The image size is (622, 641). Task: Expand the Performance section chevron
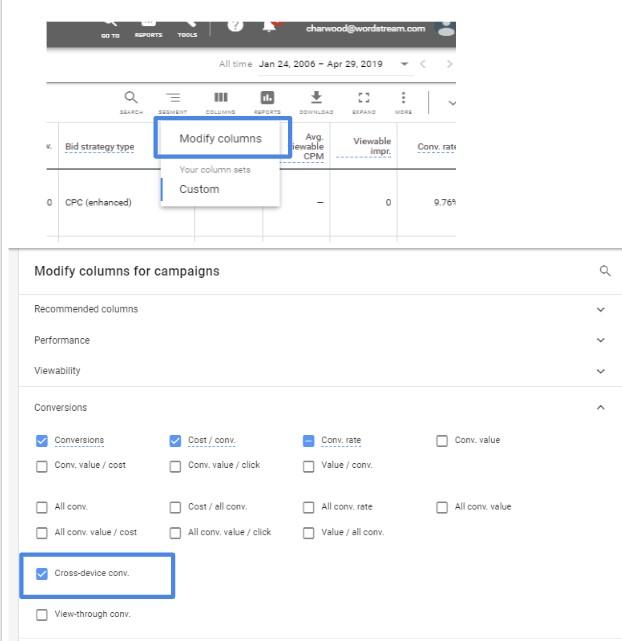point(600,340)
